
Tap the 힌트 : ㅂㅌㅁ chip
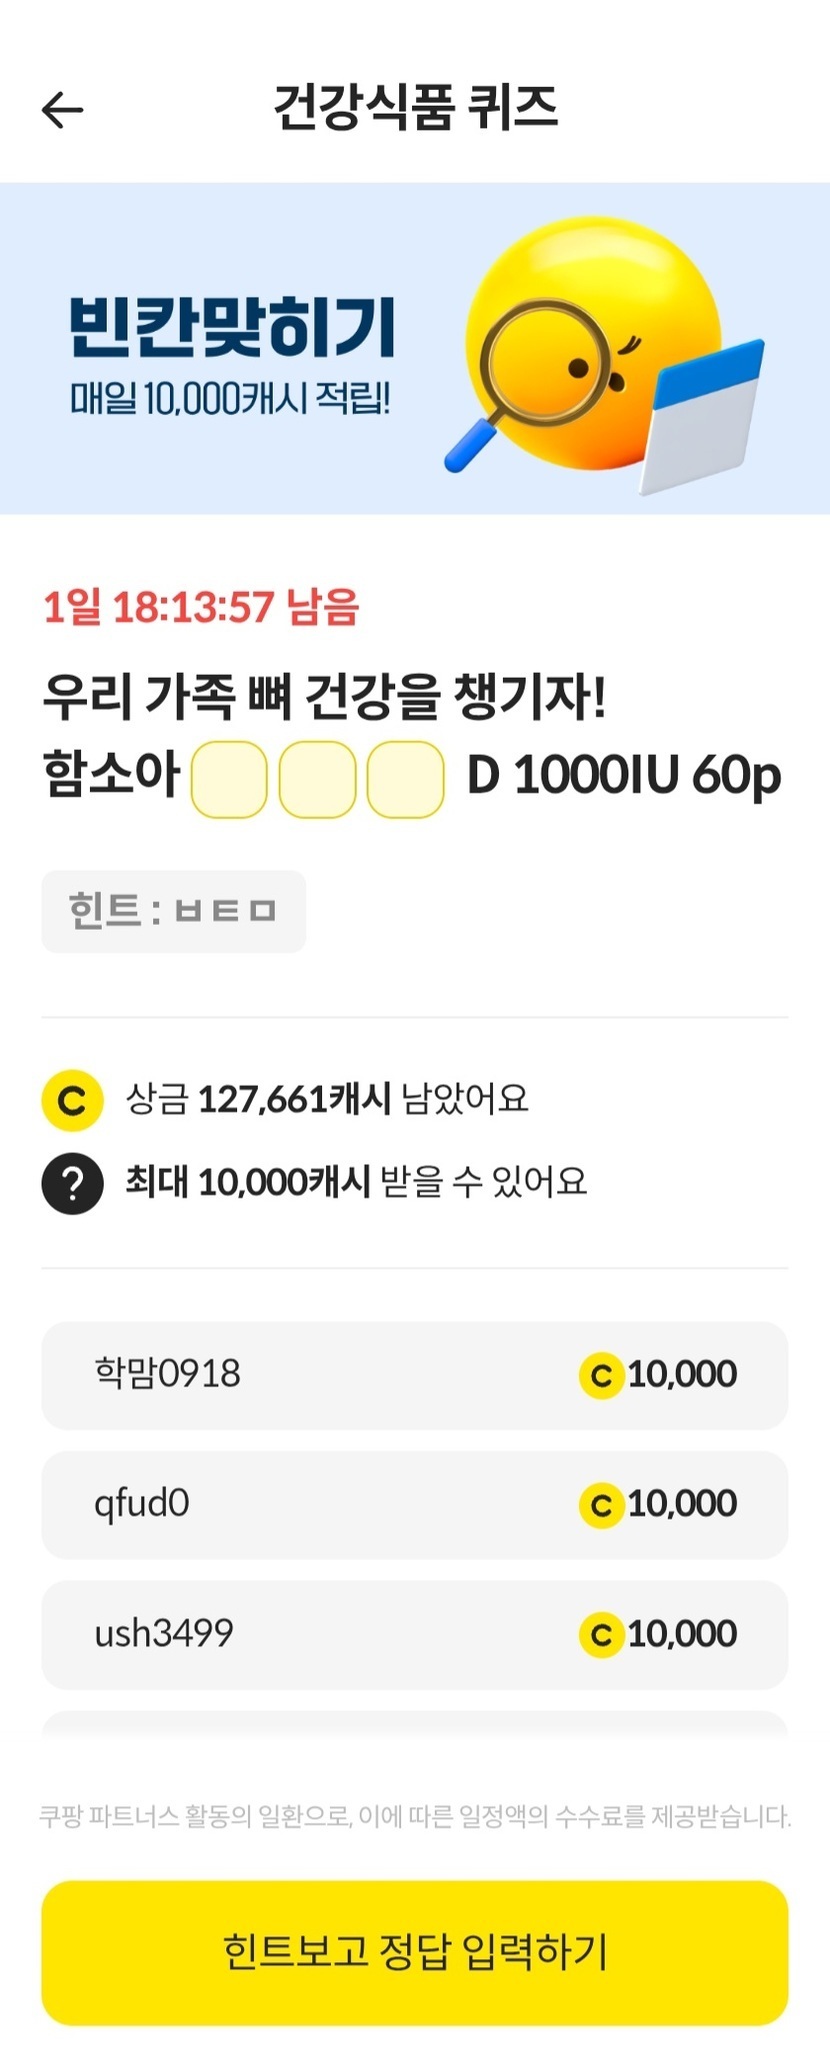[x=173, y=911]
